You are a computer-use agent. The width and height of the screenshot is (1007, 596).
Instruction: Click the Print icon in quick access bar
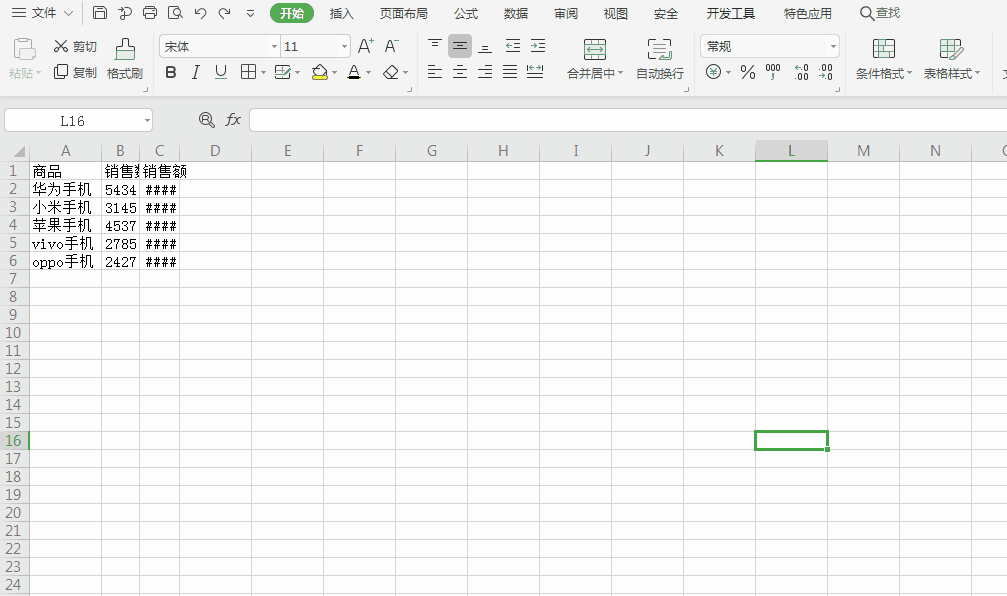[x=150, y=13]
